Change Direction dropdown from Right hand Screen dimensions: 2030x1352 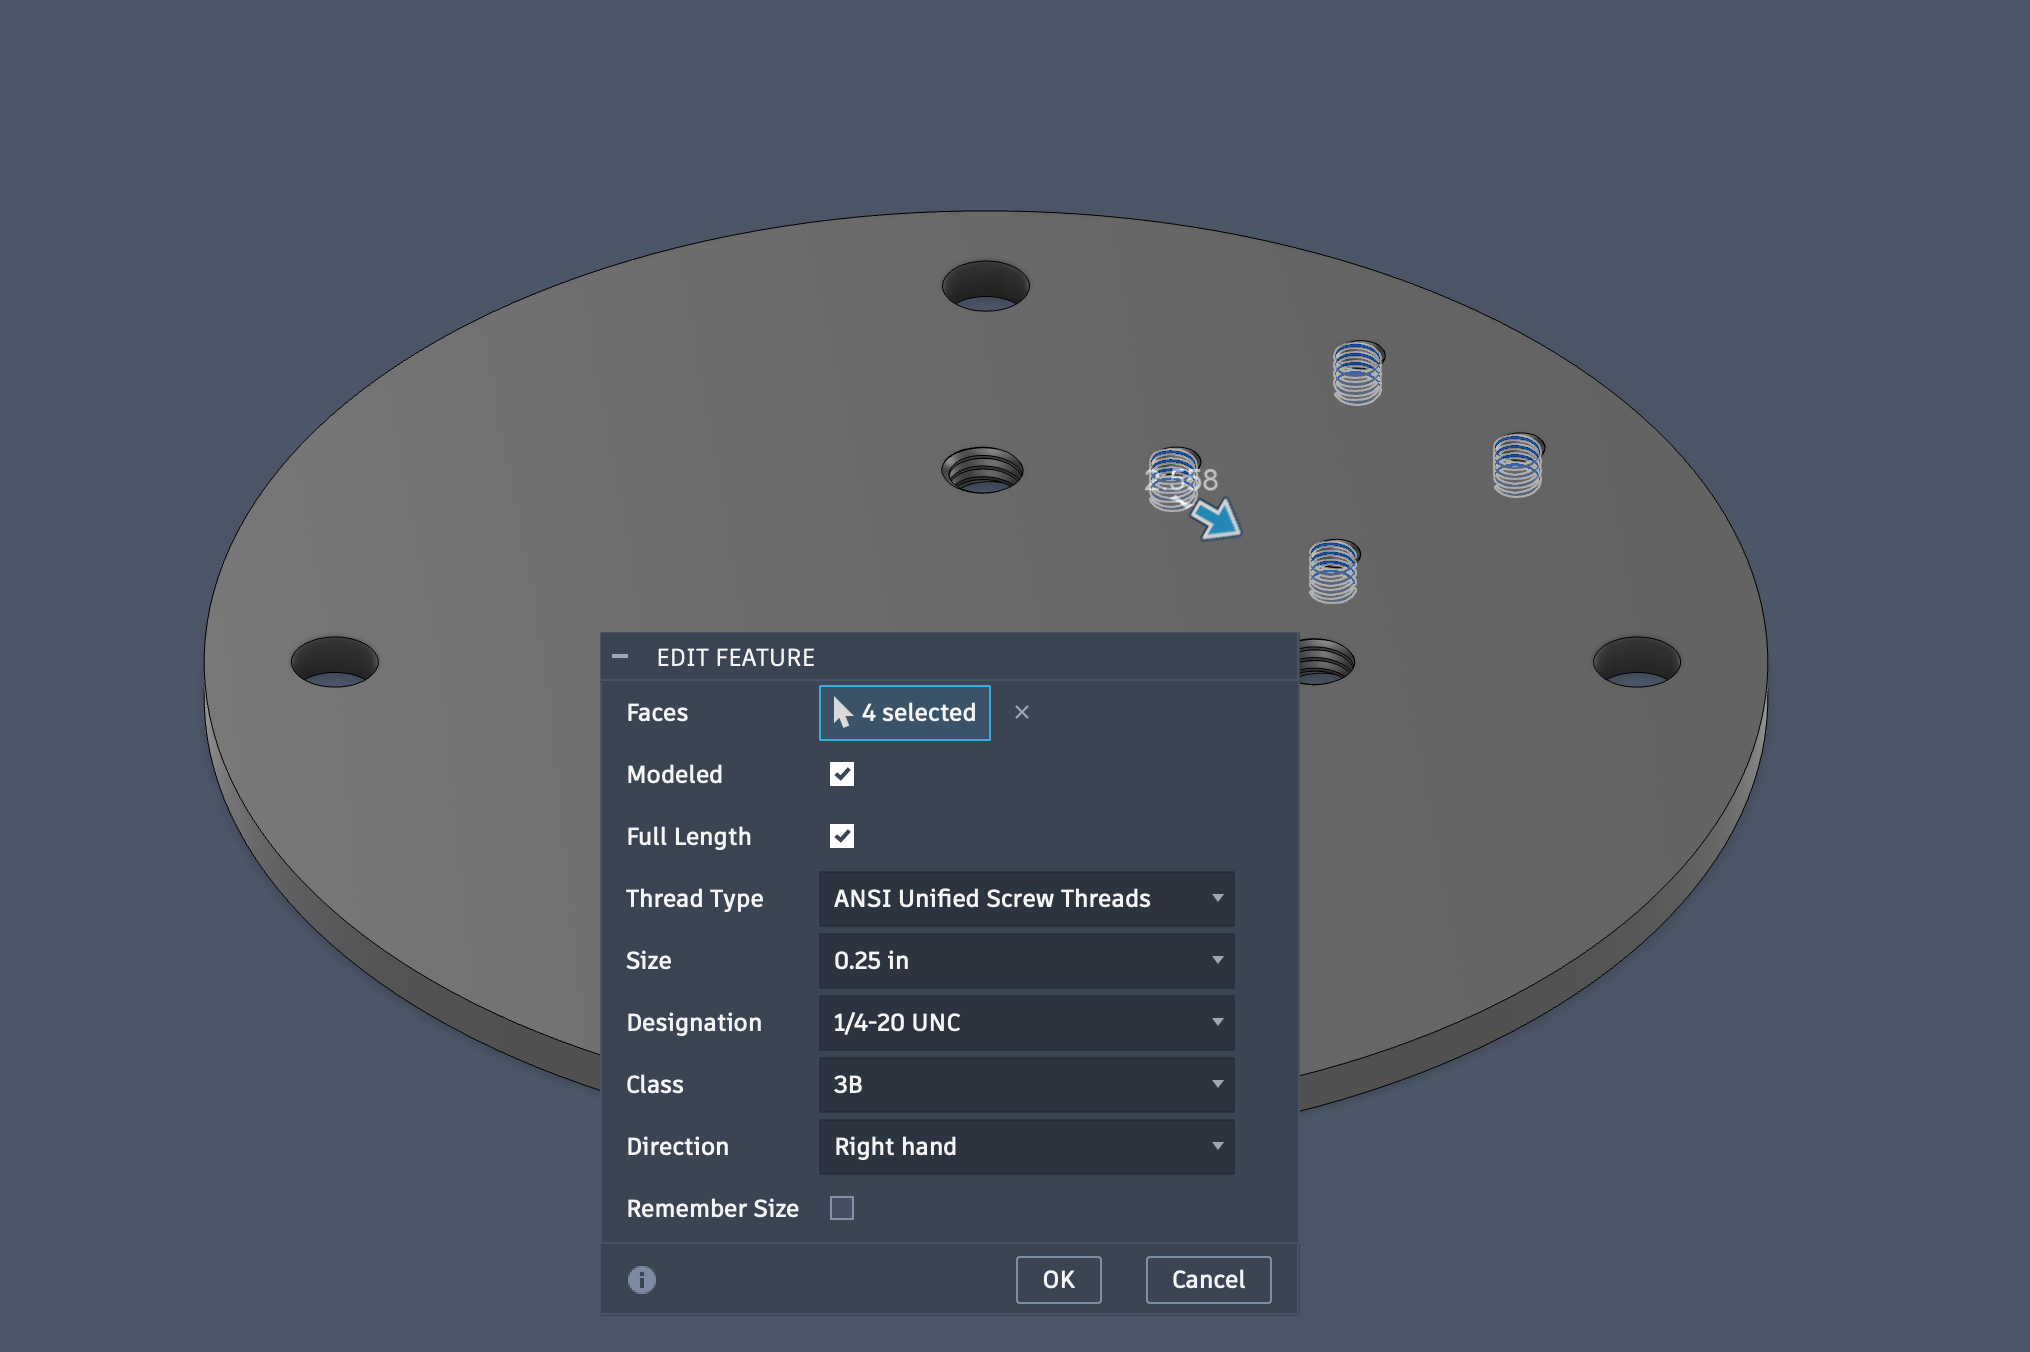pyautogui.click(x=1026, y=1146)
